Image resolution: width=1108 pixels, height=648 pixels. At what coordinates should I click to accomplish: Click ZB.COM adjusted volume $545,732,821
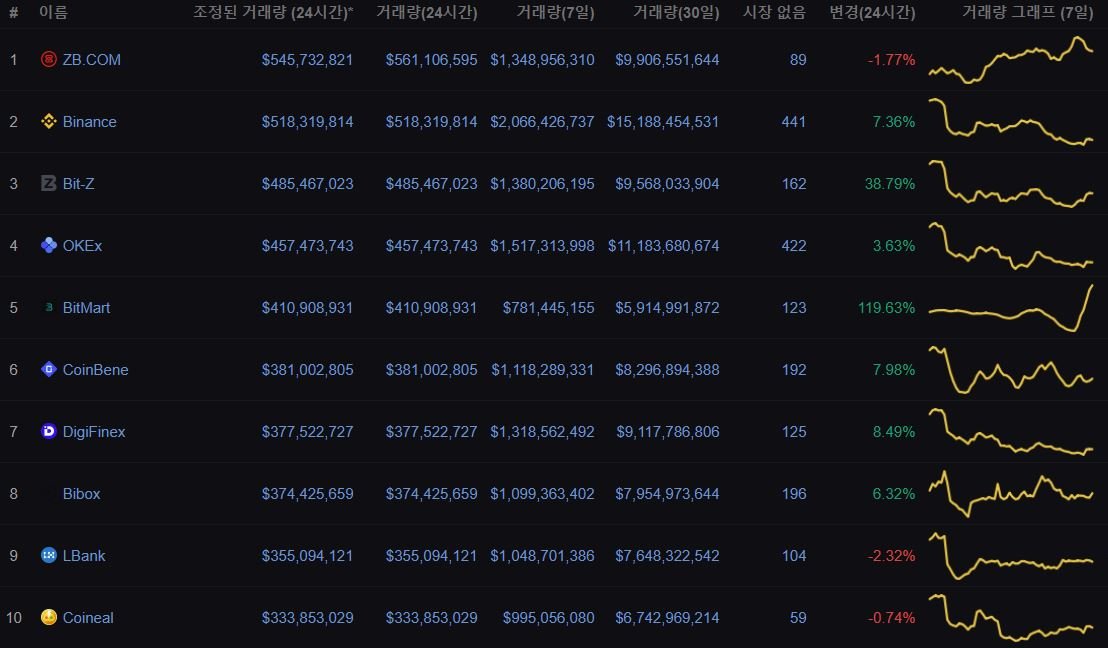(x=307, y=60)
